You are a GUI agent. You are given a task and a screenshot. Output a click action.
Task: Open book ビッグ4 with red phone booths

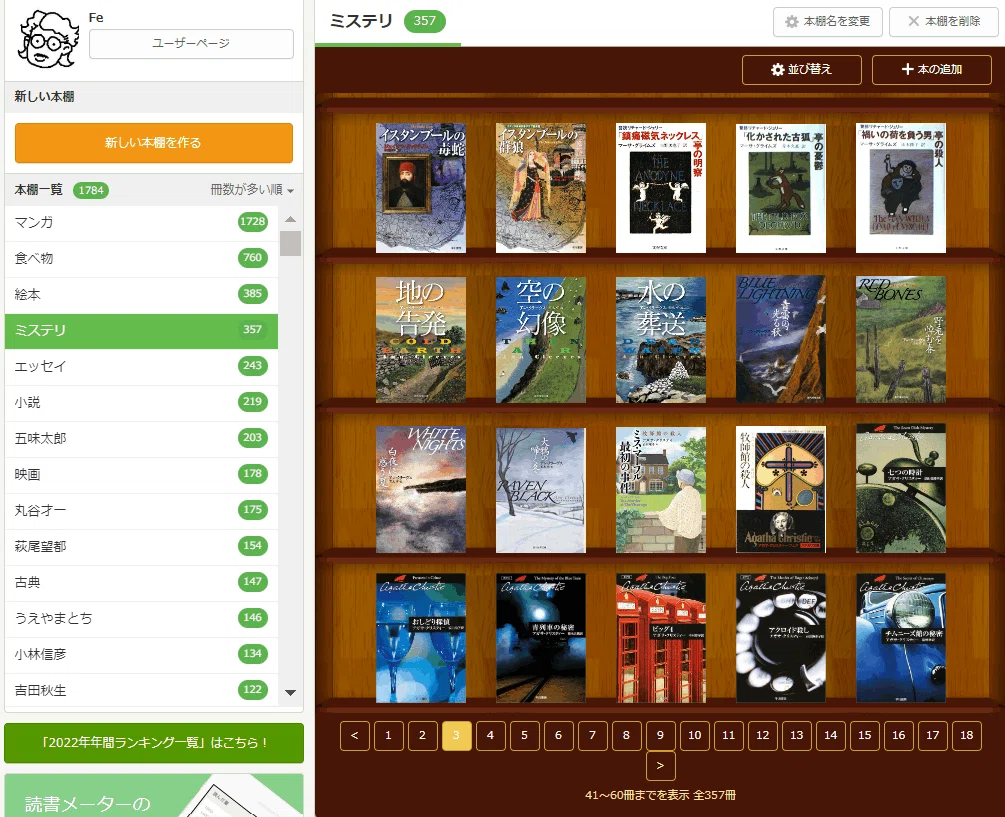tap(660, 638)
